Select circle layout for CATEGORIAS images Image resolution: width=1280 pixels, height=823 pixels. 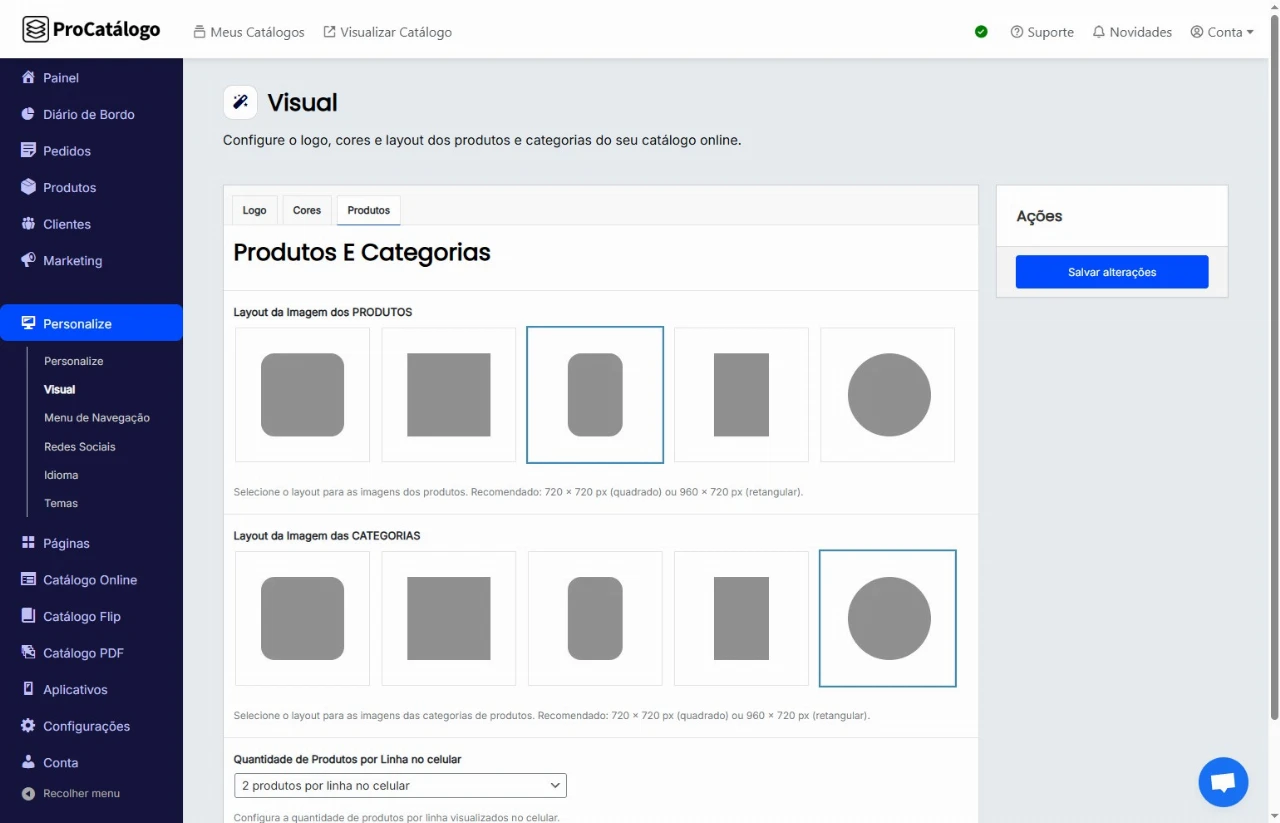coord(888,618)
